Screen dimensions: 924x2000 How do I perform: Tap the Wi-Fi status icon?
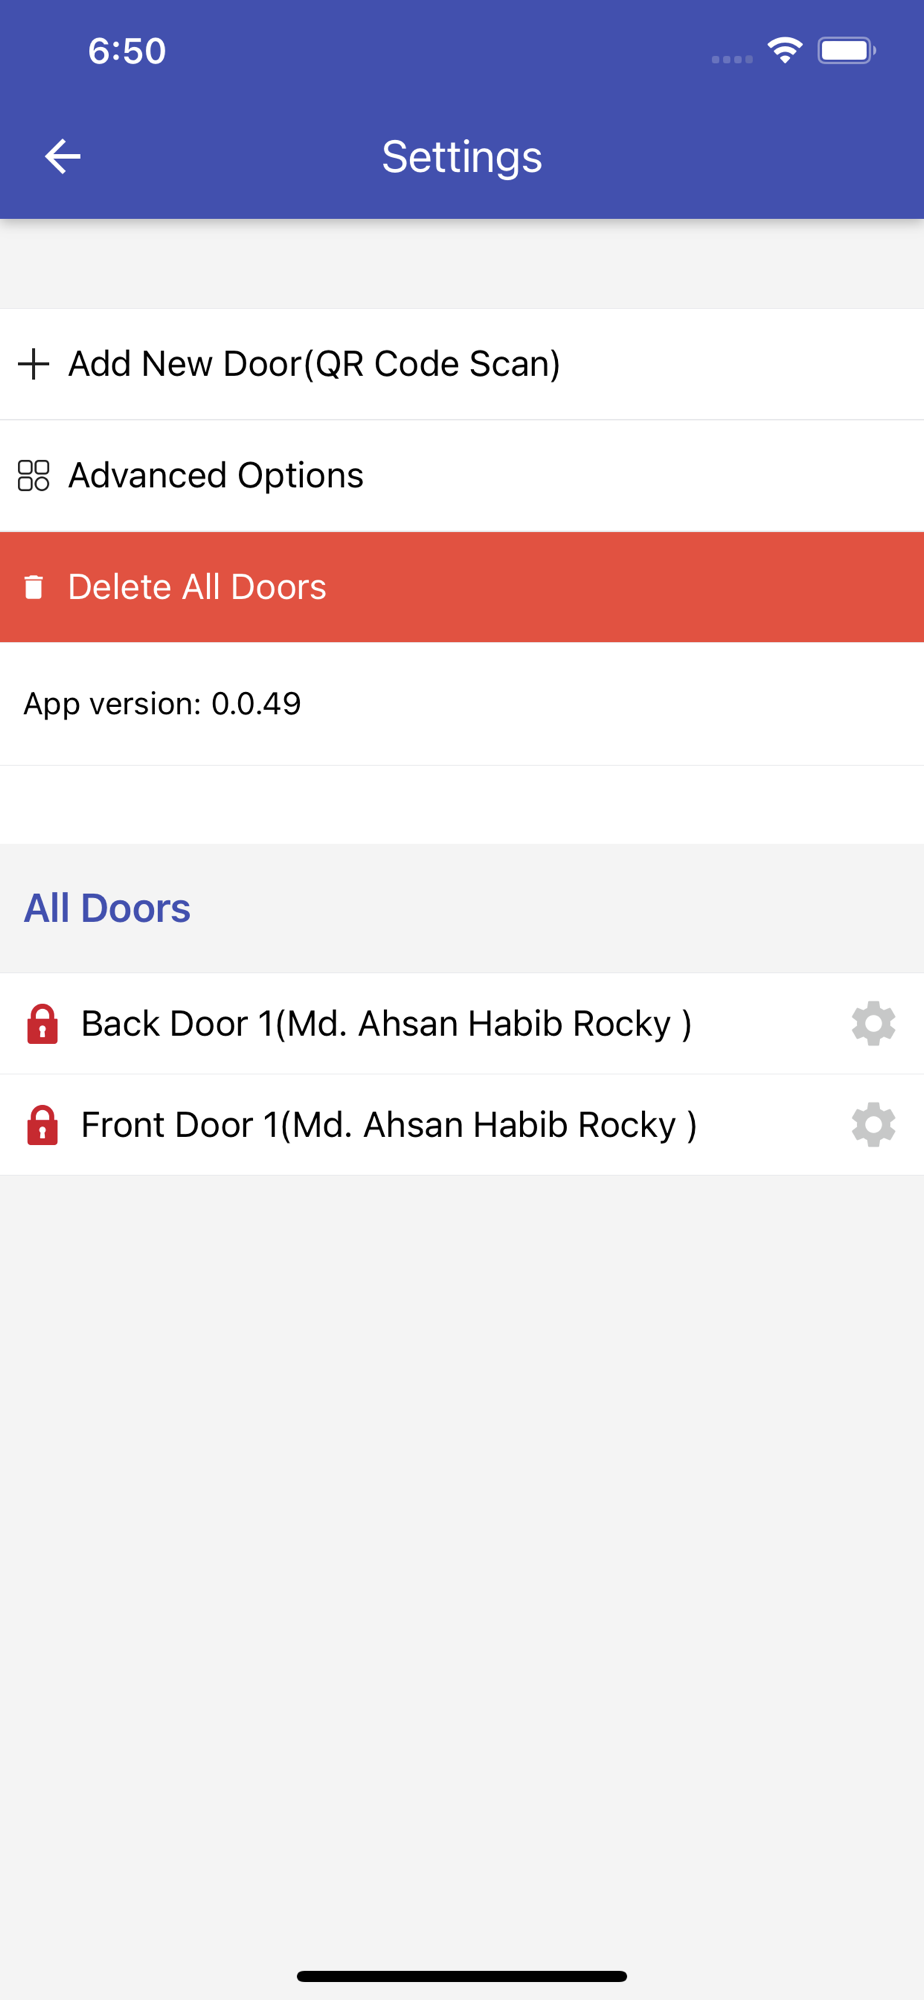pyautogui.click(x=785, y=50)
